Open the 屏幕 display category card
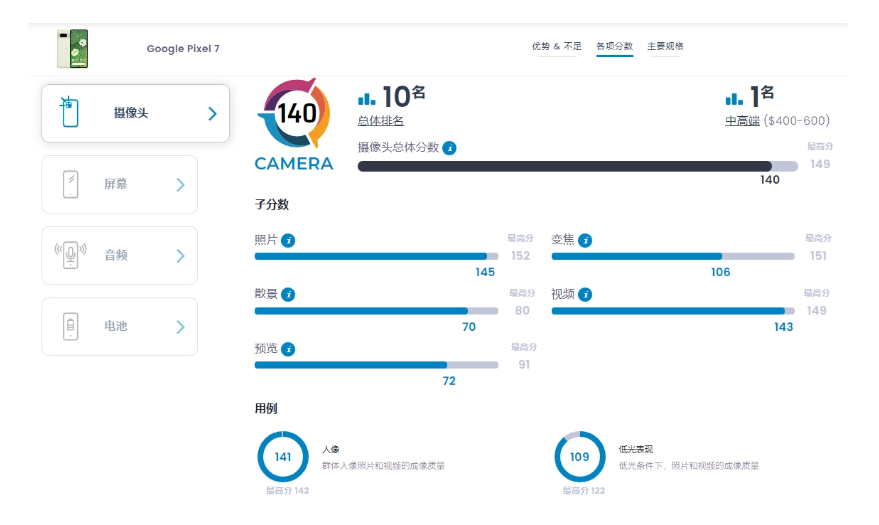Viewport: 879px width, 525px height. click(119, 184)
